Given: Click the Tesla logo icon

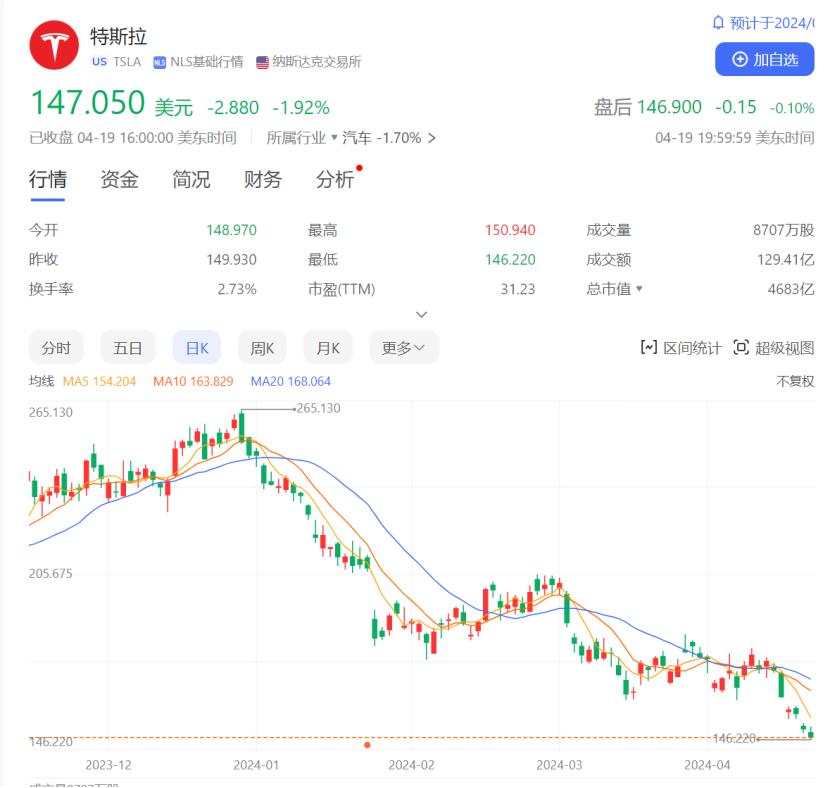Looking at the screenshot, I should 55,44.
